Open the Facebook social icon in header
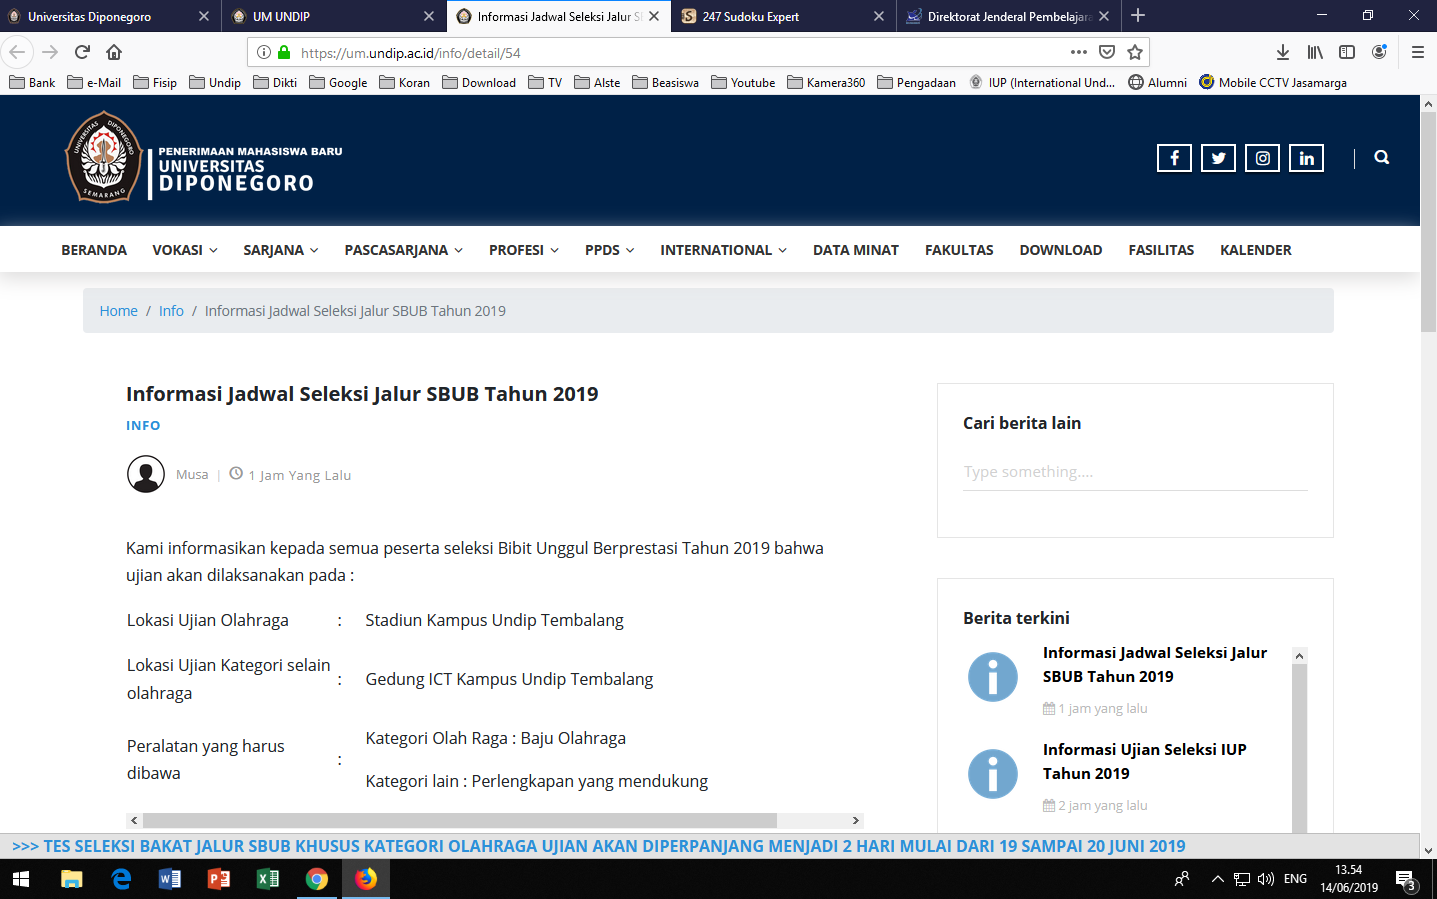 coord(1174,158)
